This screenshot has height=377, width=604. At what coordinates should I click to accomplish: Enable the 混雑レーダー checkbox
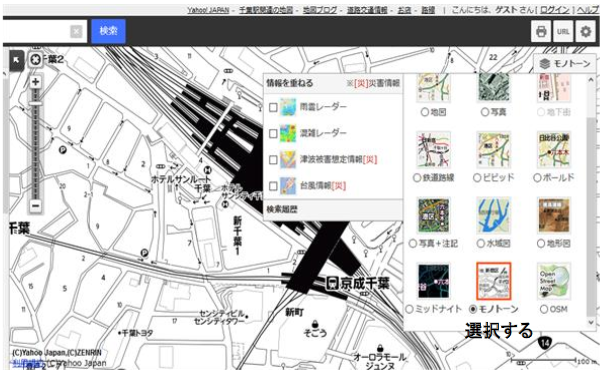click(273, 134)
